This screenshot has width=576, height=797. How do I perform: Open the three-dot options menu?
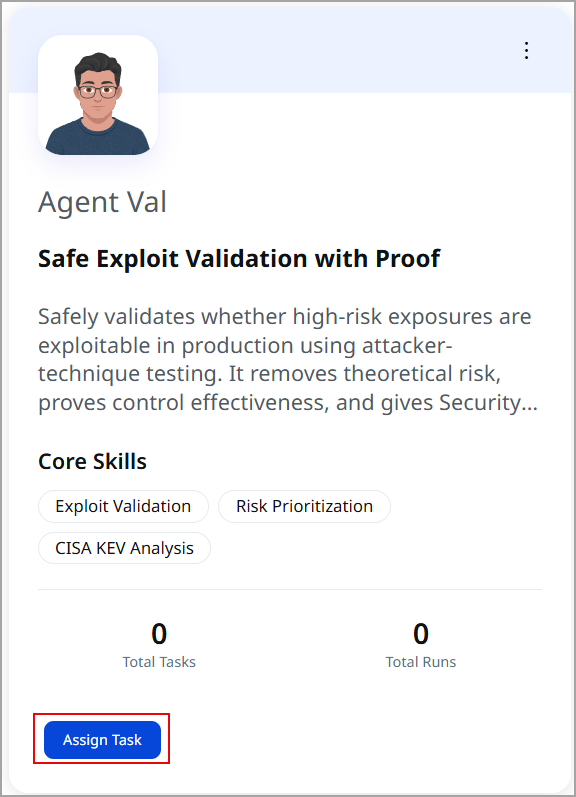pyautogui.click(x=526, y=51)
